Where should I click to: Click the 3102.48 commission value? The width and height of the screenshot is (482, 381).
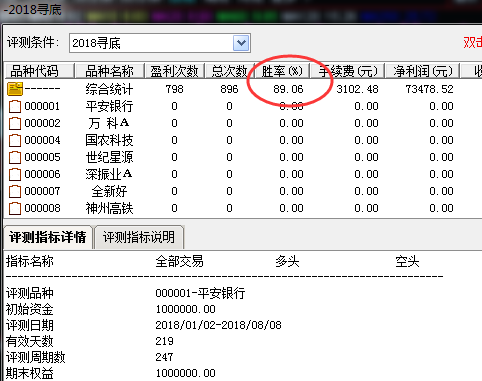357,89
